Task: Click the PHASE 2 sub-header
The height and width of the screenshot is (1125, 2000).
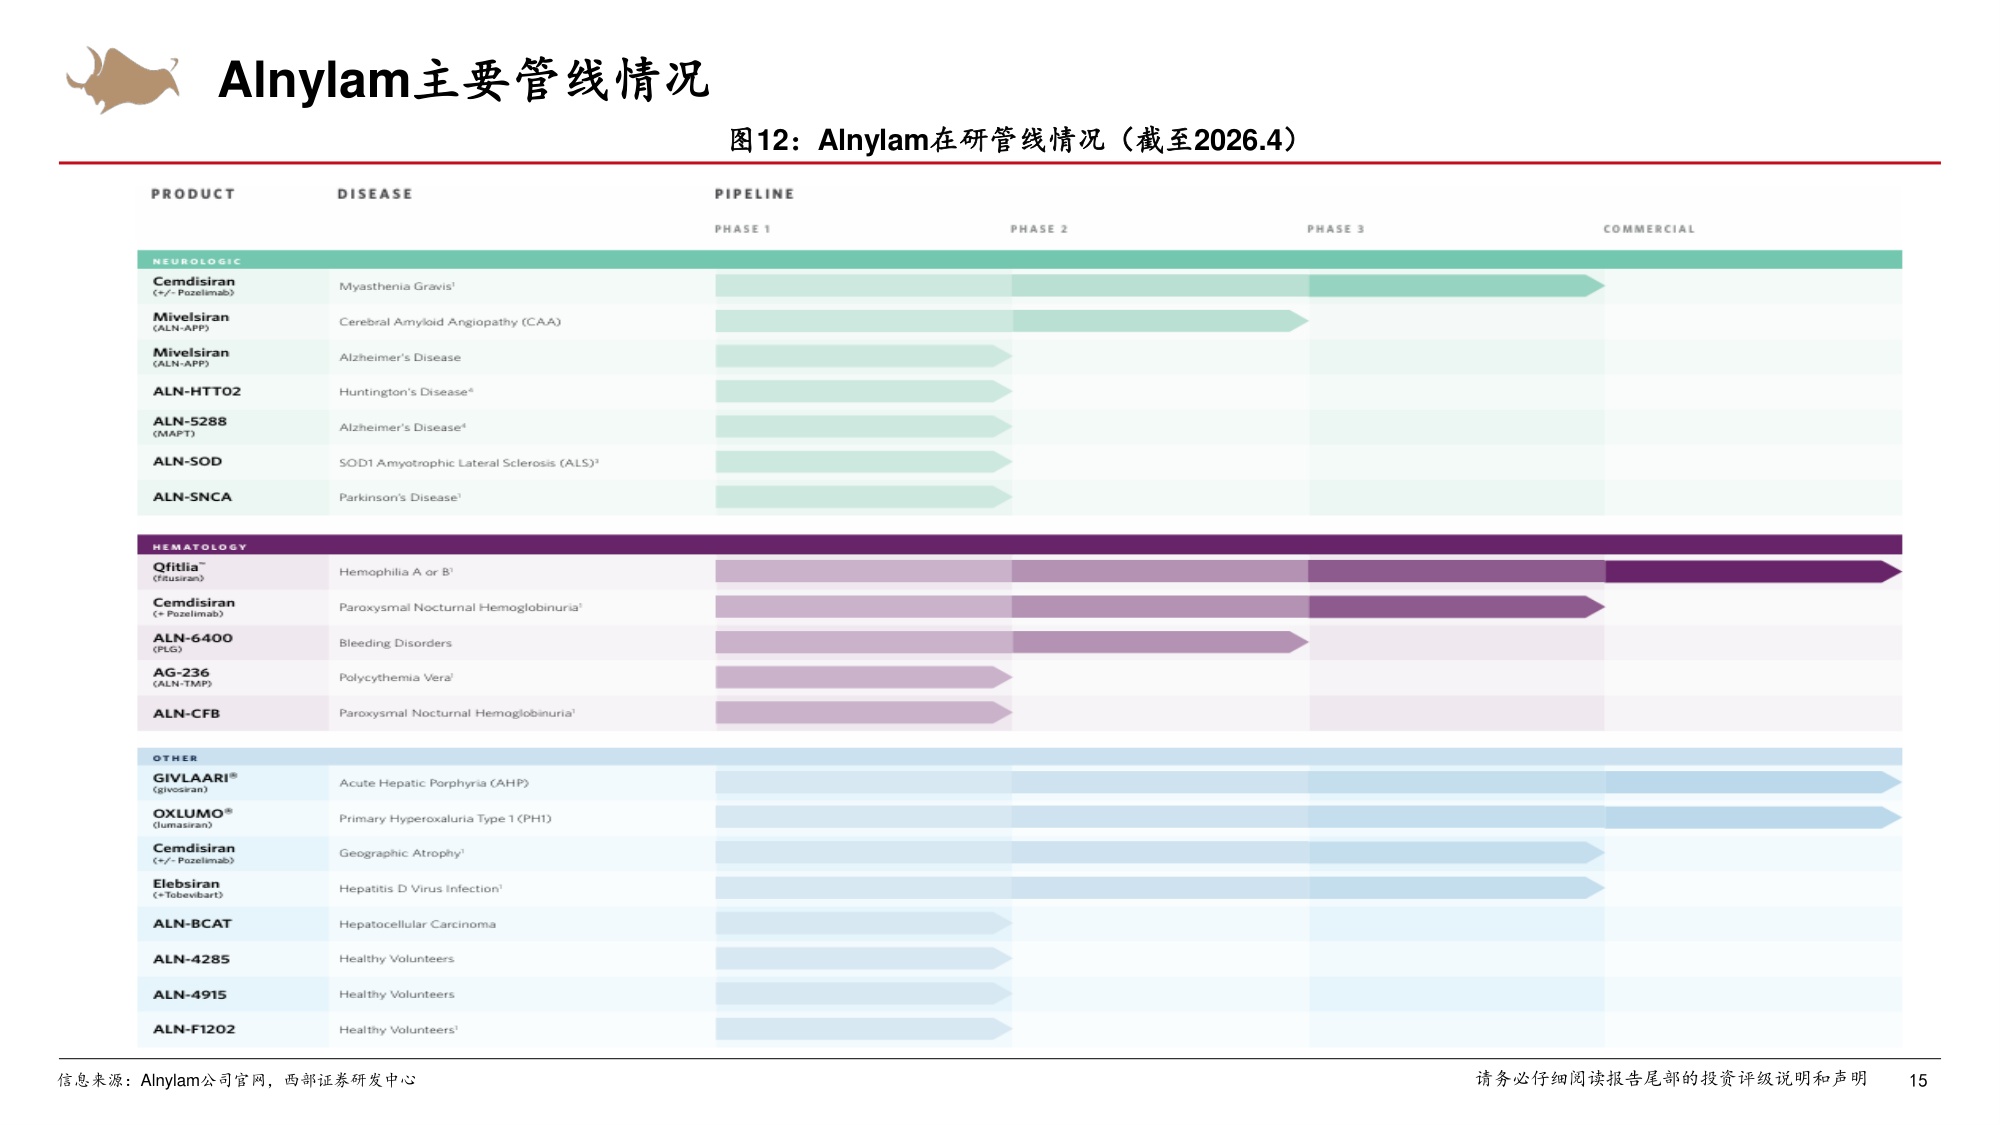Action: [x=1039, y=229]
